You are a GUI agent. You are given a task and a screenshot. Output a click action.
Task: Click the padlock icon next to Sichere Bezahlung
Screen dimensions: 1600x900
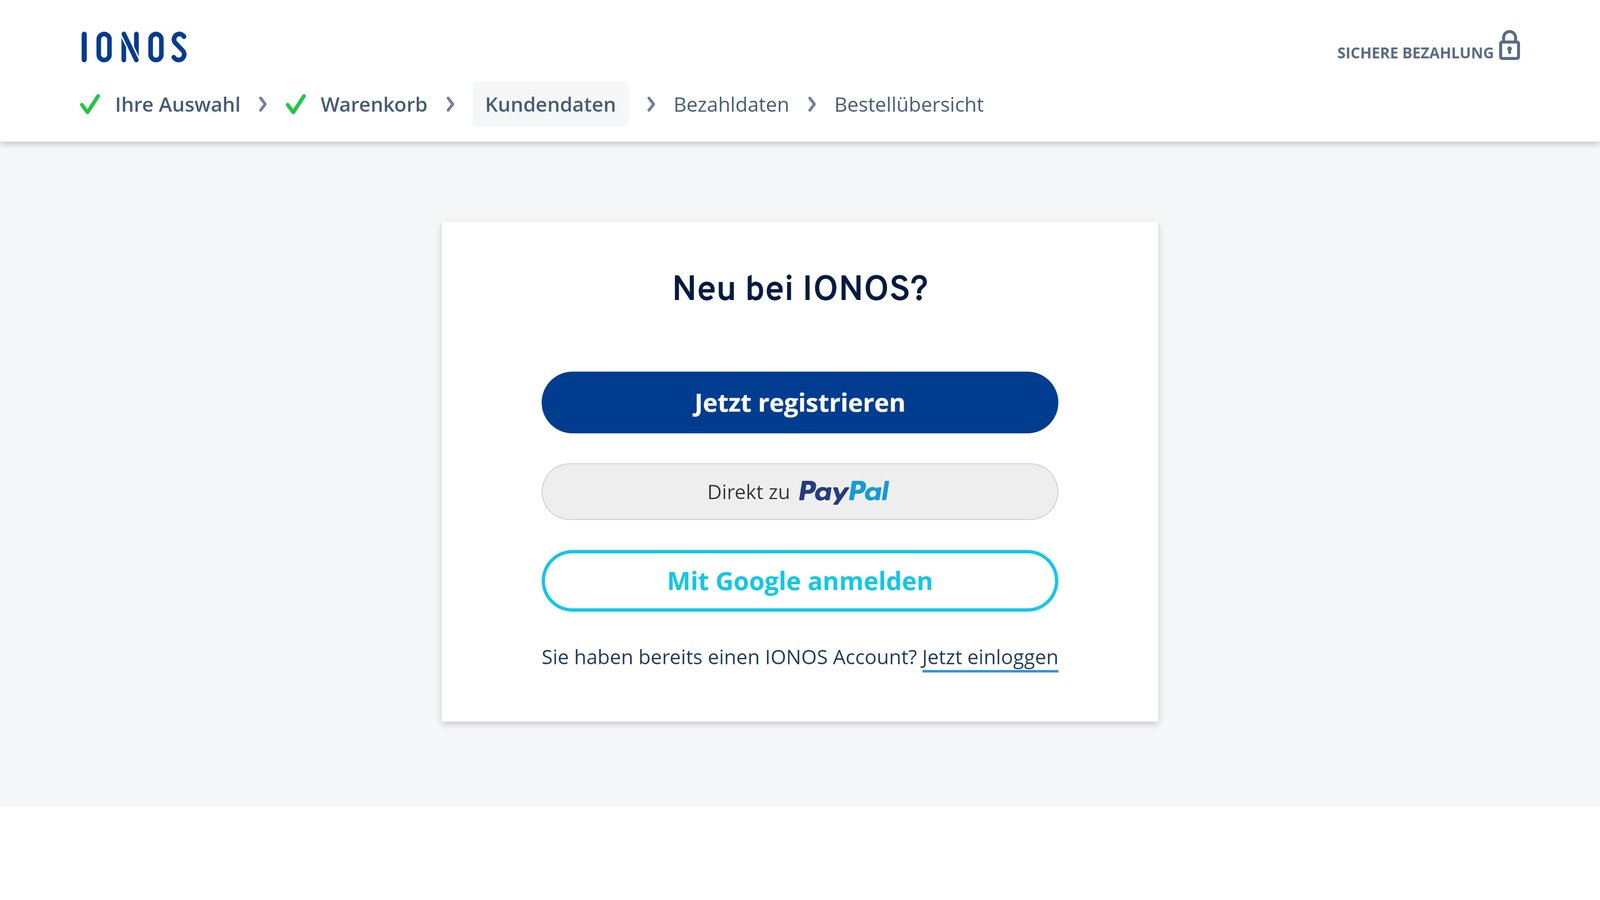(x=1510, y=46)
